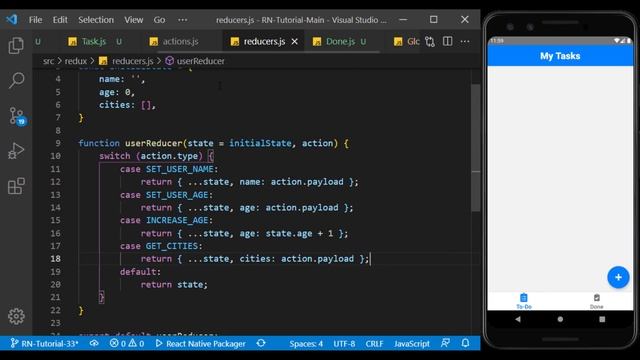640x360 pixels.
Task: Switch to the reducers.js tab
Action: 263,42
